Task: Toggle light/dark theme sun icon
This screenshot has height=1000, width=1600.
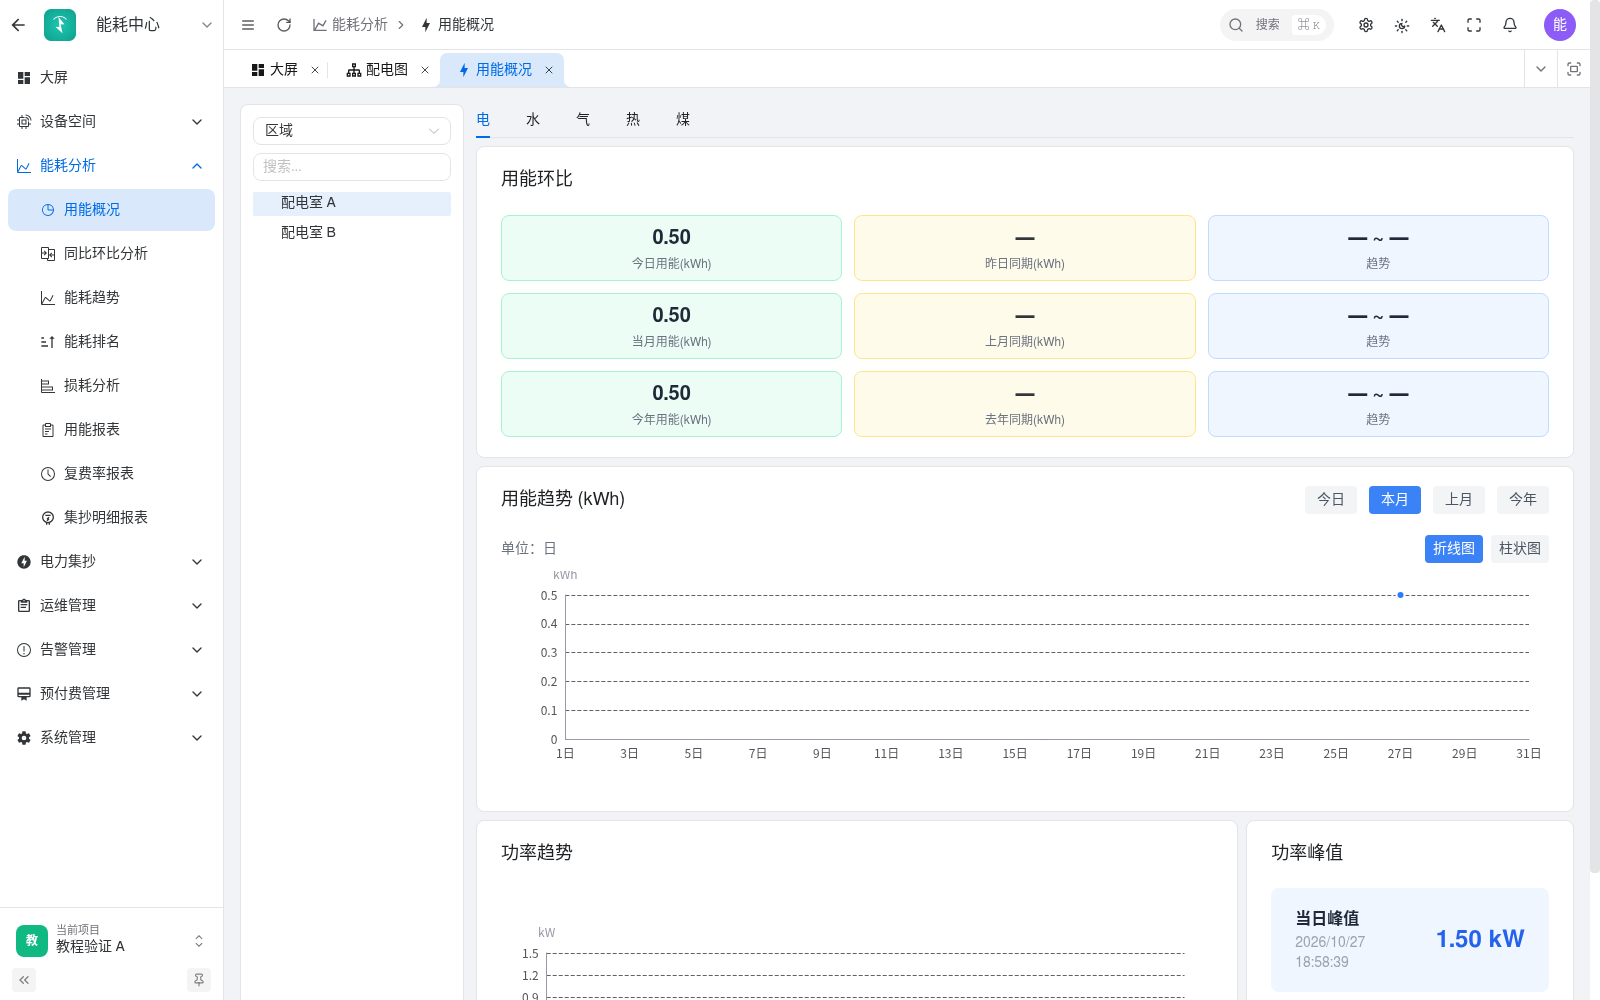Action: point(1402,25)
